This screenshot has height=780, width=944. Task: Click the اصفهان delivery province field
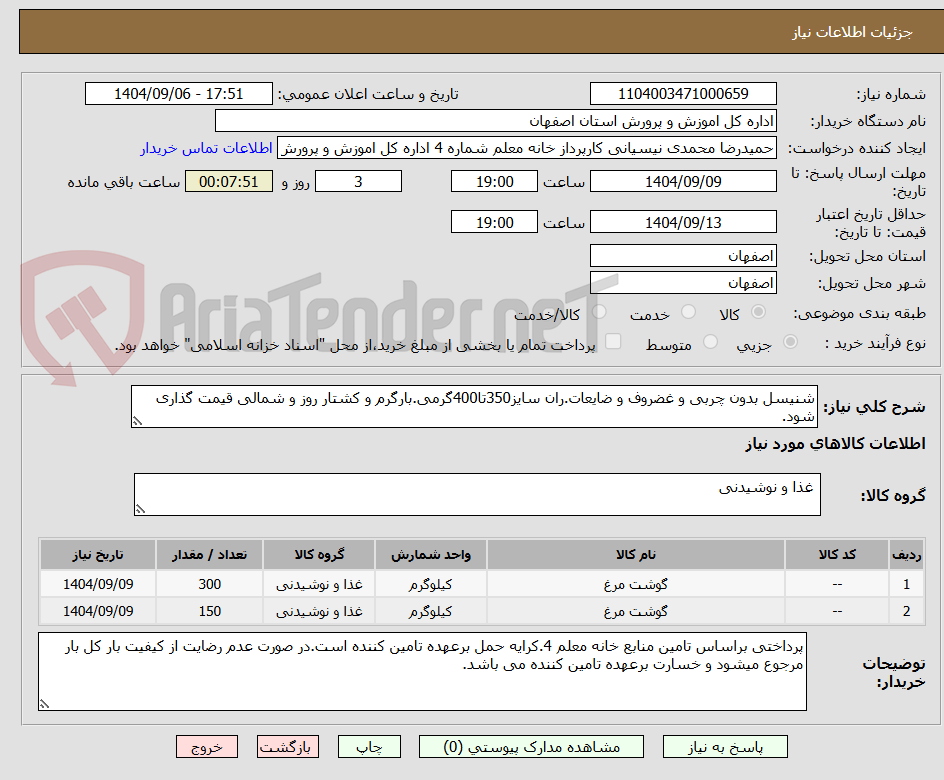[683, 255]
